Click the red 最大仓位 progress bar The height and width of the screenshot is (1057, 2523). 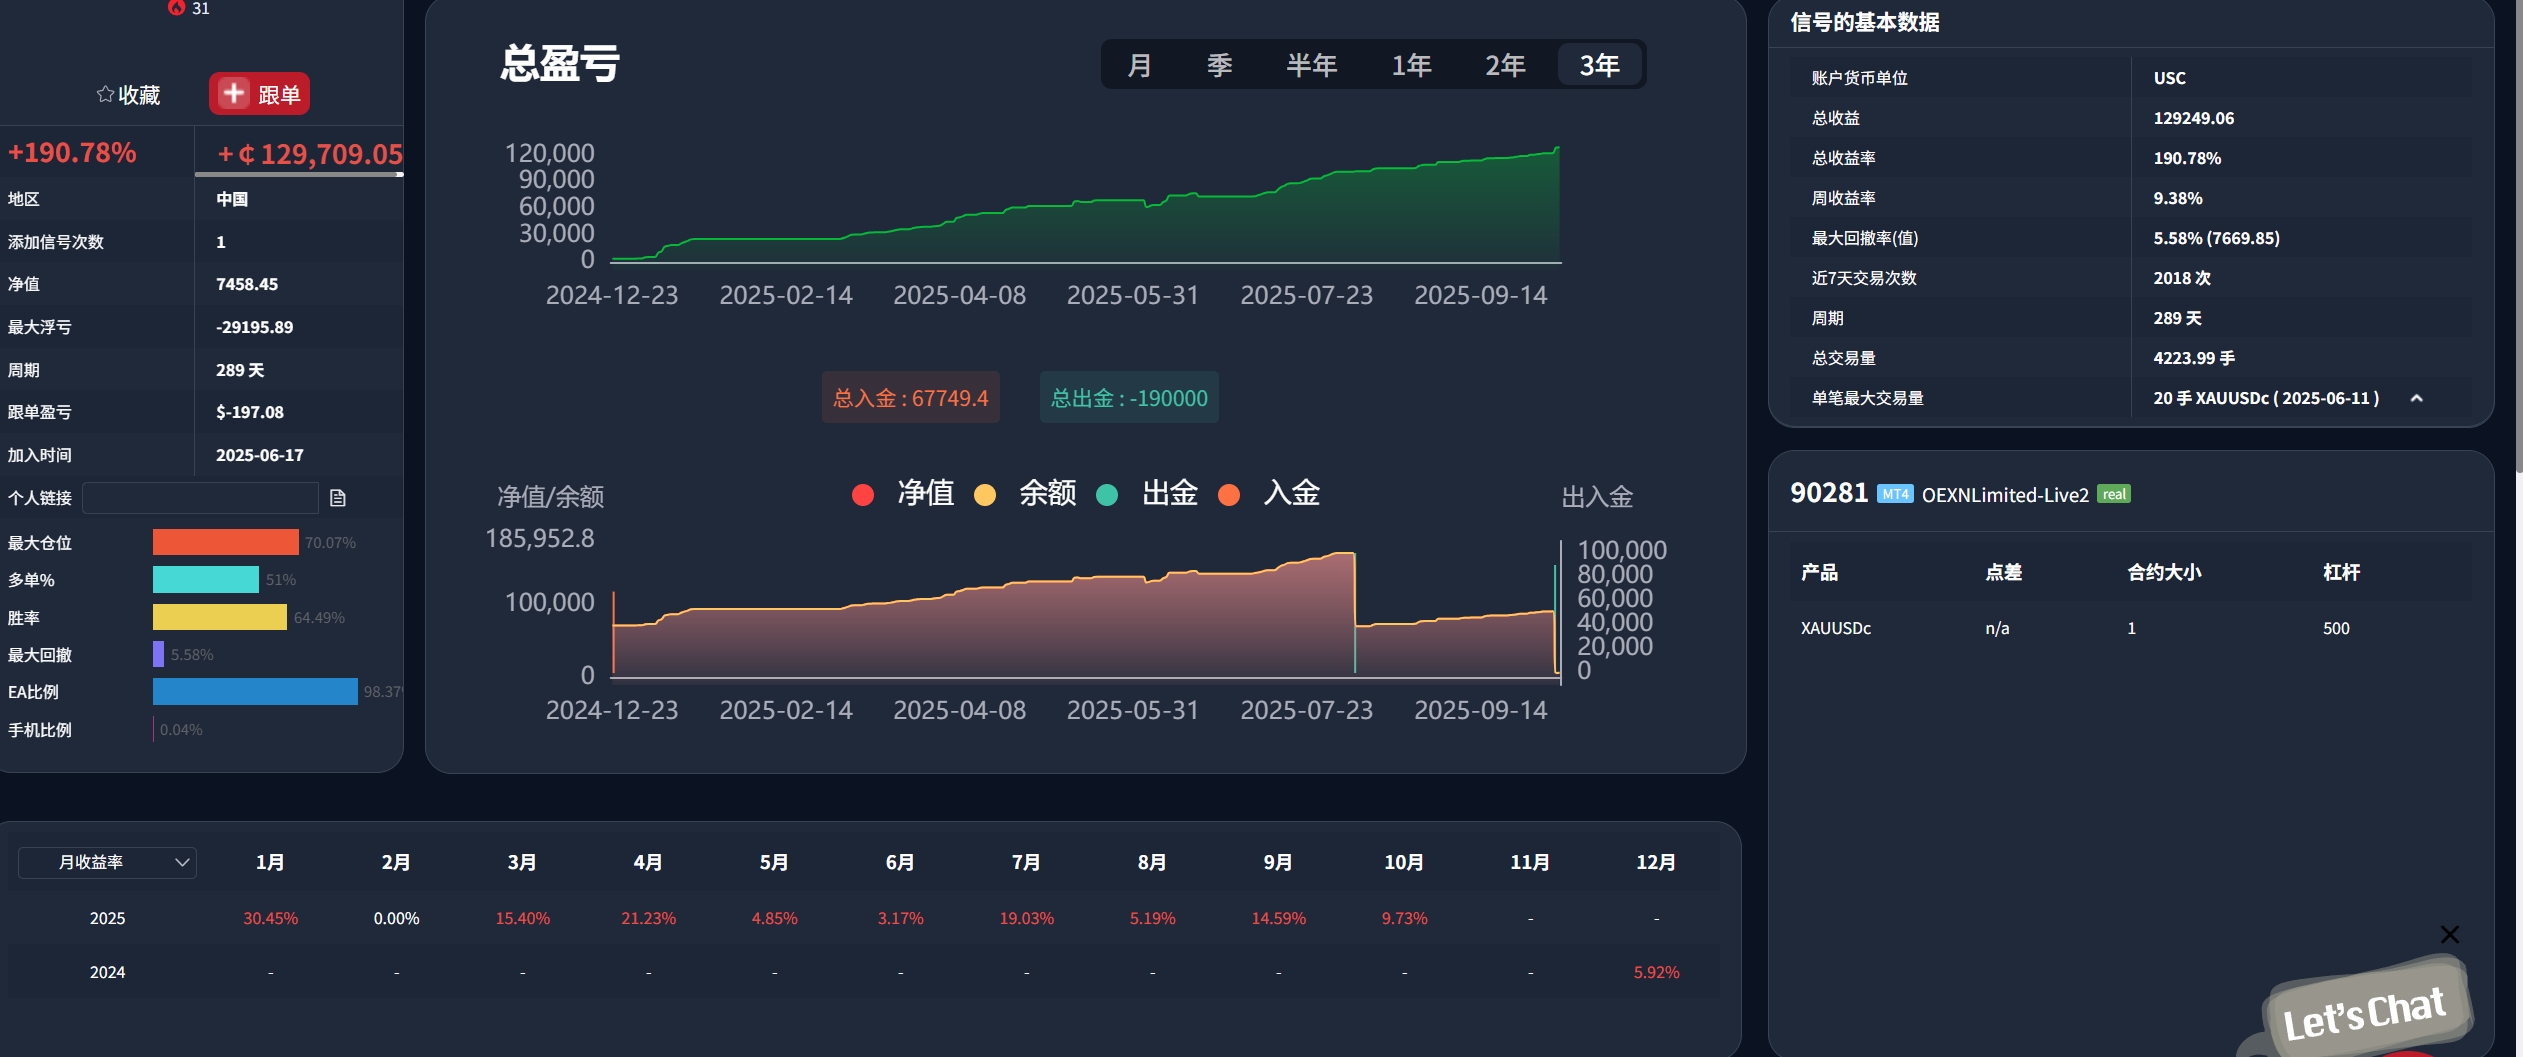(226, 542)
